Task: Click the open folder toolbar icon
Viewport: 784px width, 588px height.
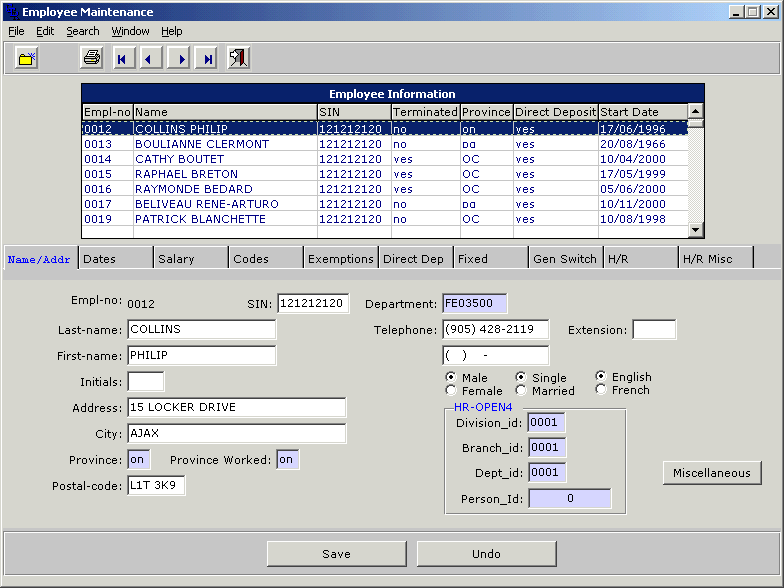Action: tap(27, 58)
